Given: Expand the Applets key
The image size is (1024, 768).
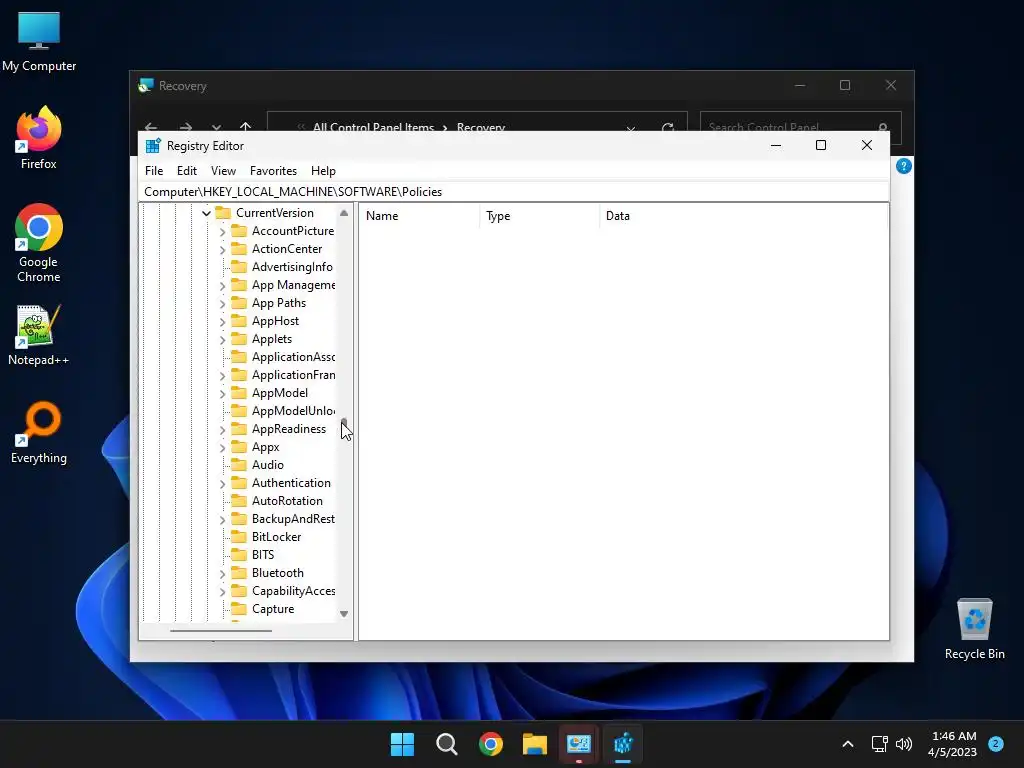Looking at the screenshot, I should point(222,340).
